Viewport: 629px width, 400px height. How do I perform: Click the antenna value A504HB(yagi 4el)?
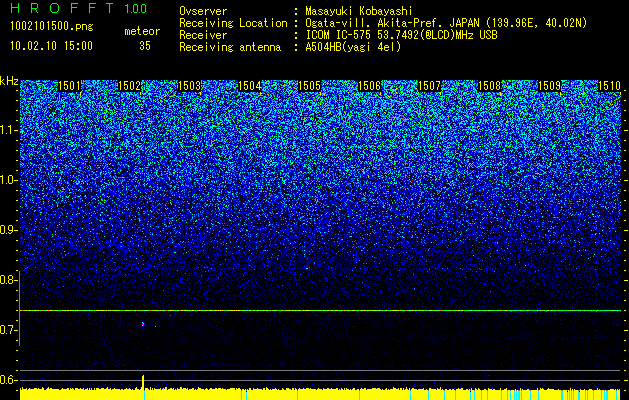click(x=353, y=47)
